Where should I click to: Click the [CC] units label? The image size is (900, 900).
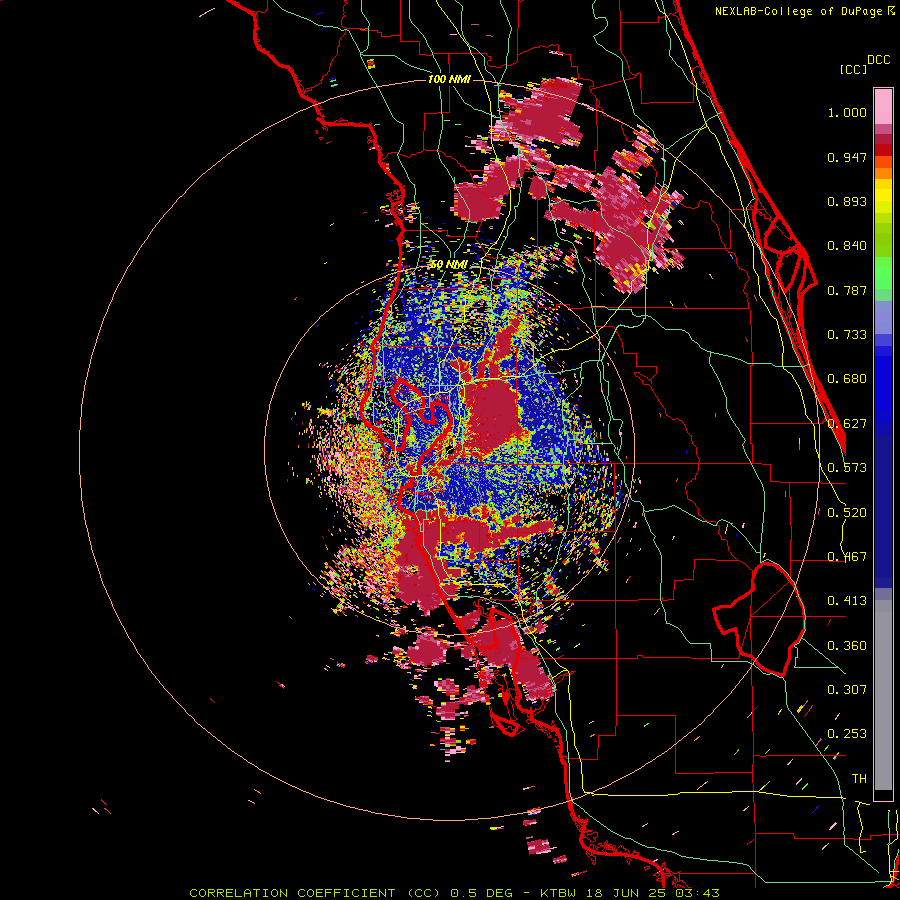pyautogui.click(x=853, y=69)
